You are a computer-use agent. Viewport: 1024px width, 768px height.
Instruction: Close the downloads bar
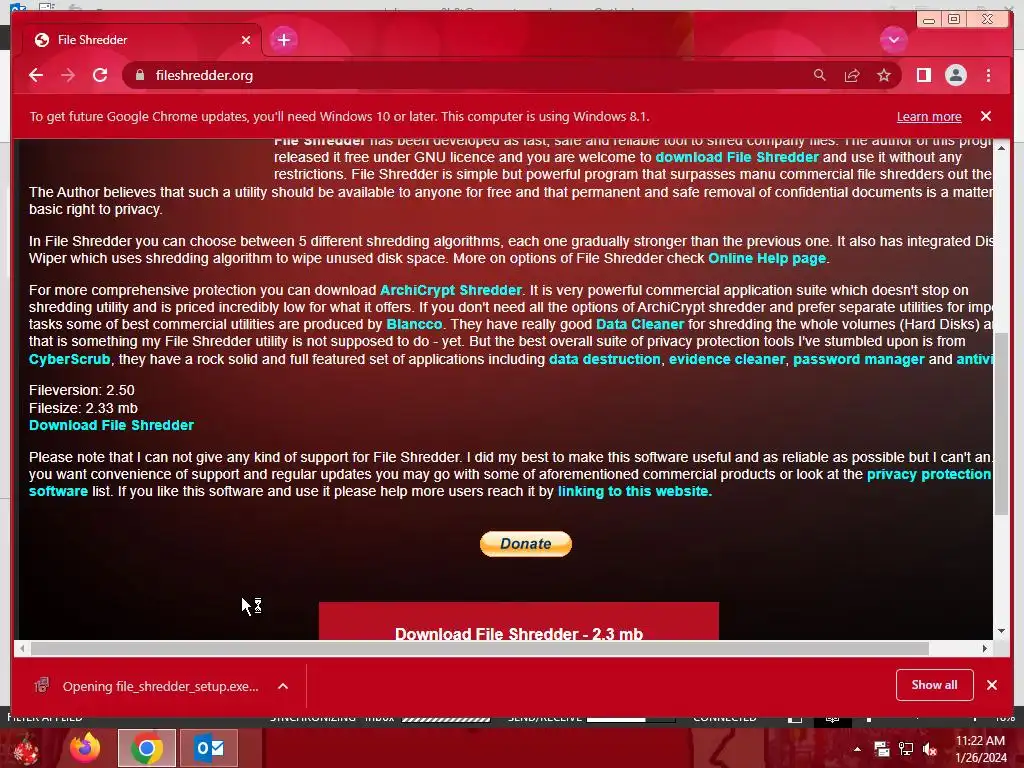coord(992,685)
